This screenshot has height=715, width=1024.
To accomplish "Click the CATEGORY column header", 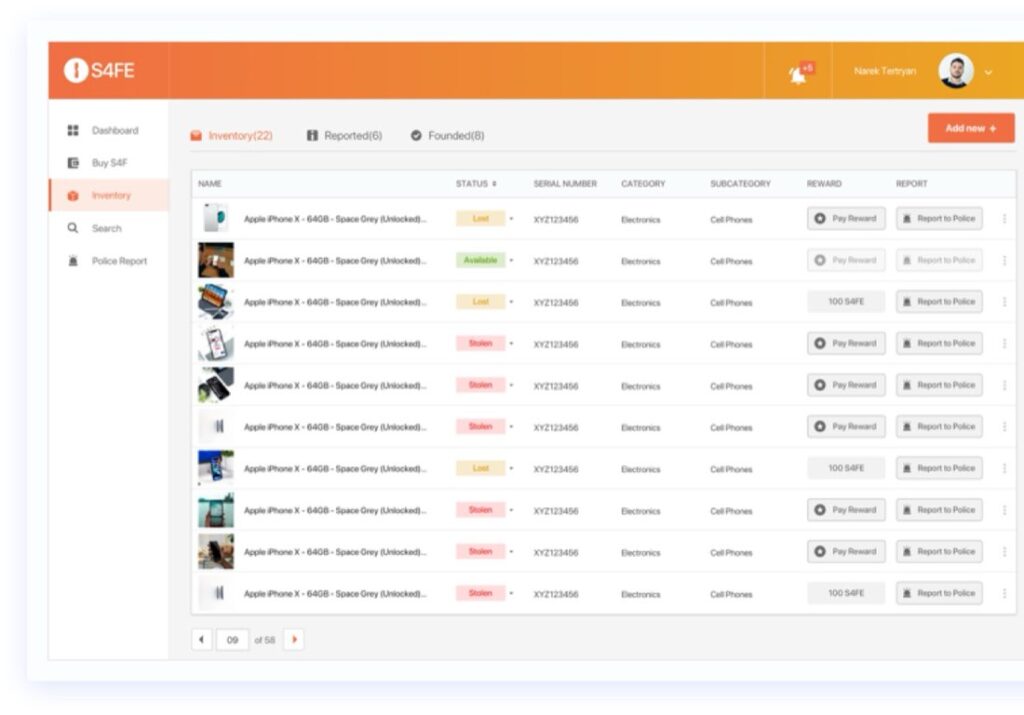I will pyautogui.click(x=643, y=183).
